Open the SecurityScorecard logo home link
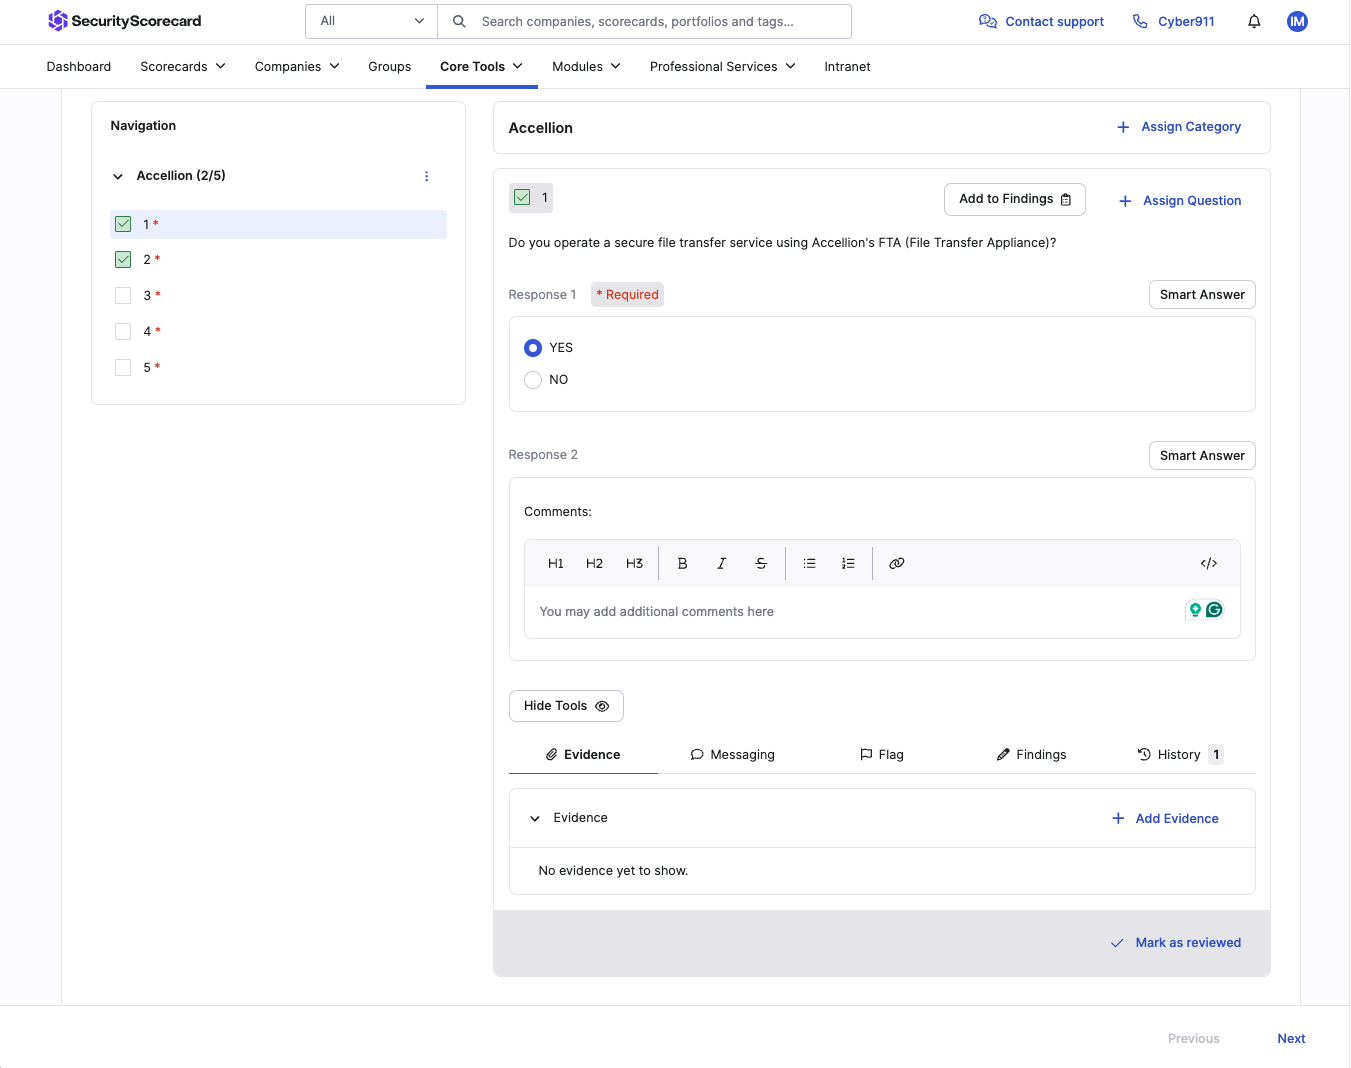 pos(125,21)
